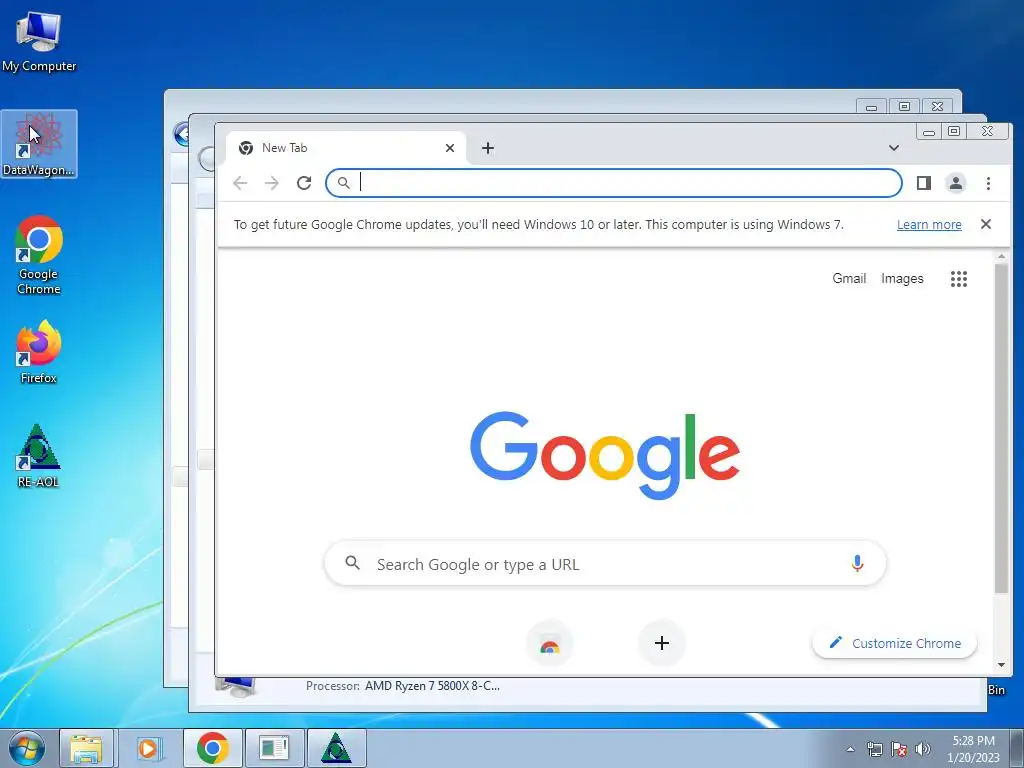Screen dimensions: 1024x768
Task: Click the page scrollbar thumb
Action: tap(1001, 428)
